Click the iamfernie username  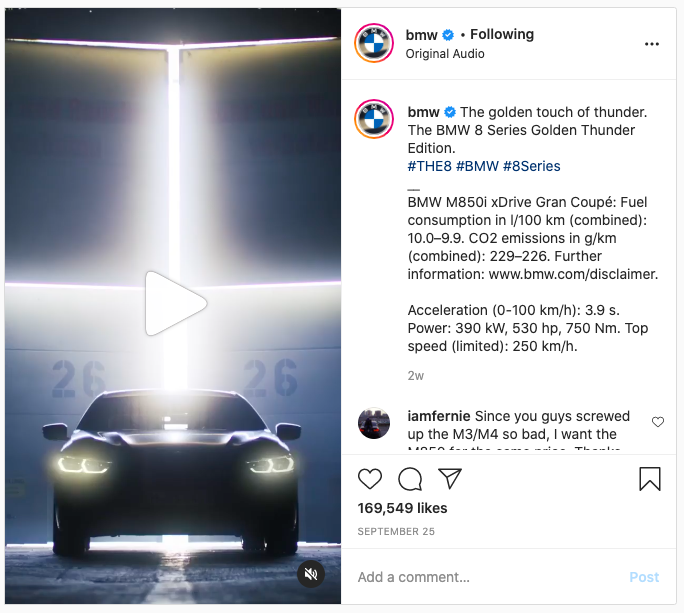point(438,416)
